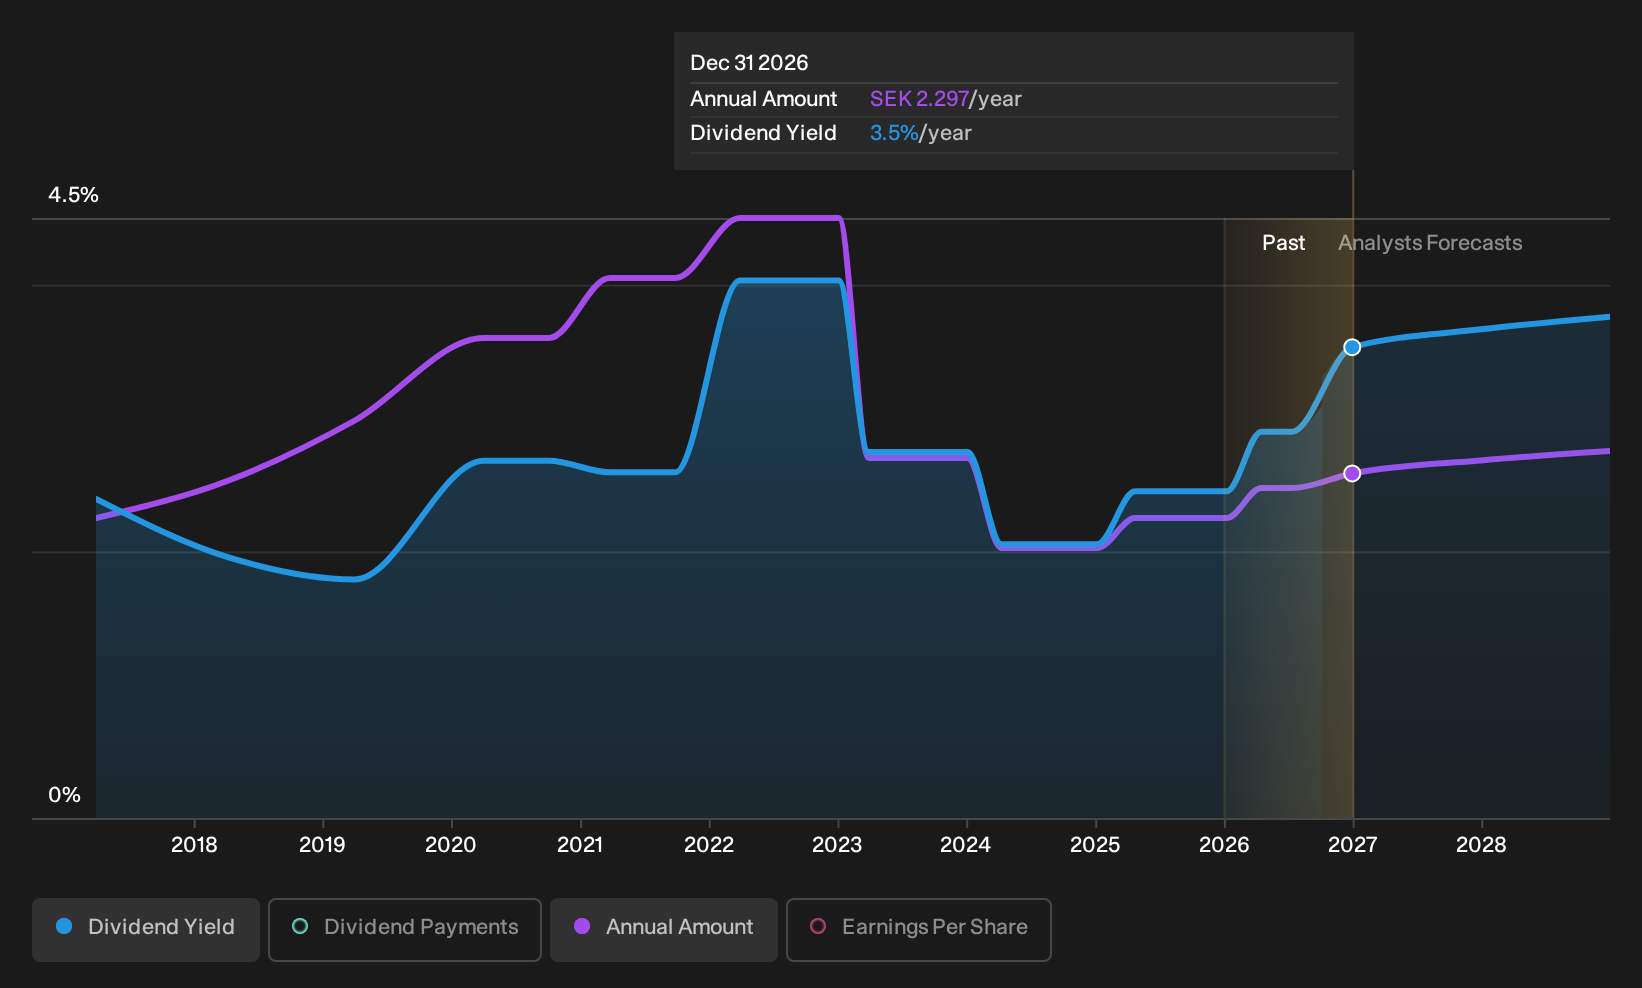Toggle the Dividend Yield series

[146, 930]
